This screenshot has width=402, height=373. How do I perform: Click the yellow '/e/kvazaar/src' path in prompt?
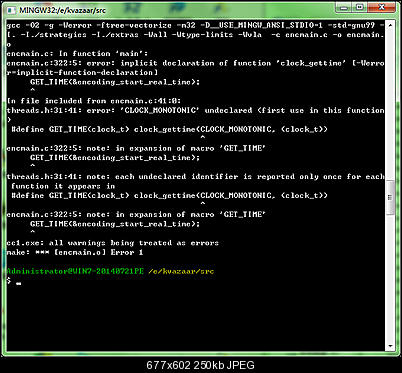(x=181, y=271)
